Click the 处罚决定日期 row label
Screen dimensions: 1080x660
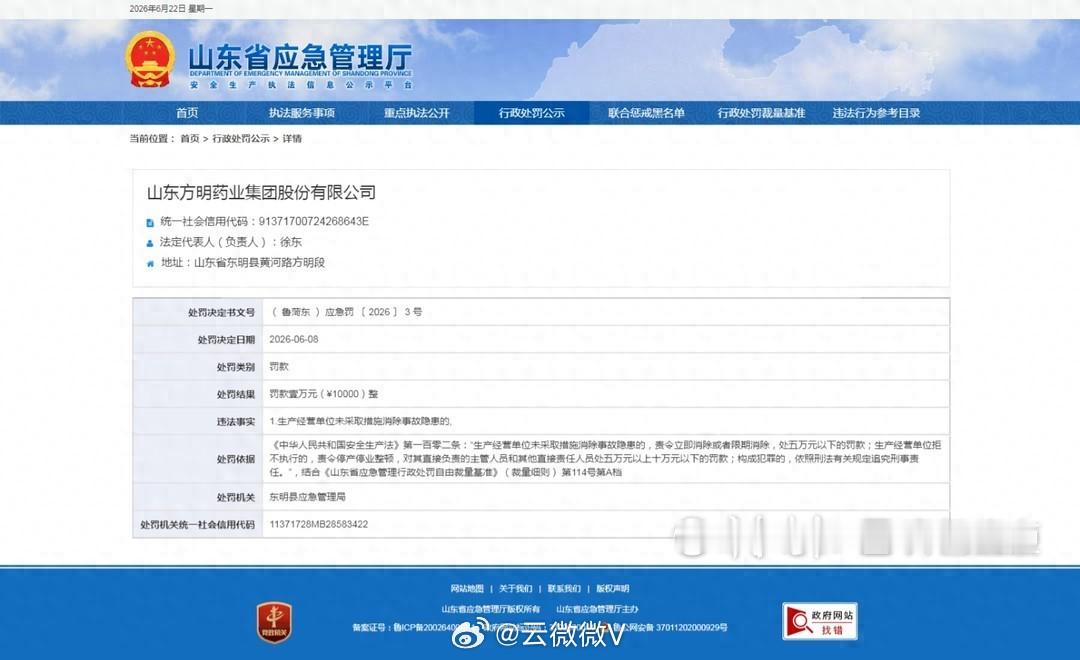click(x=226, y=340)
